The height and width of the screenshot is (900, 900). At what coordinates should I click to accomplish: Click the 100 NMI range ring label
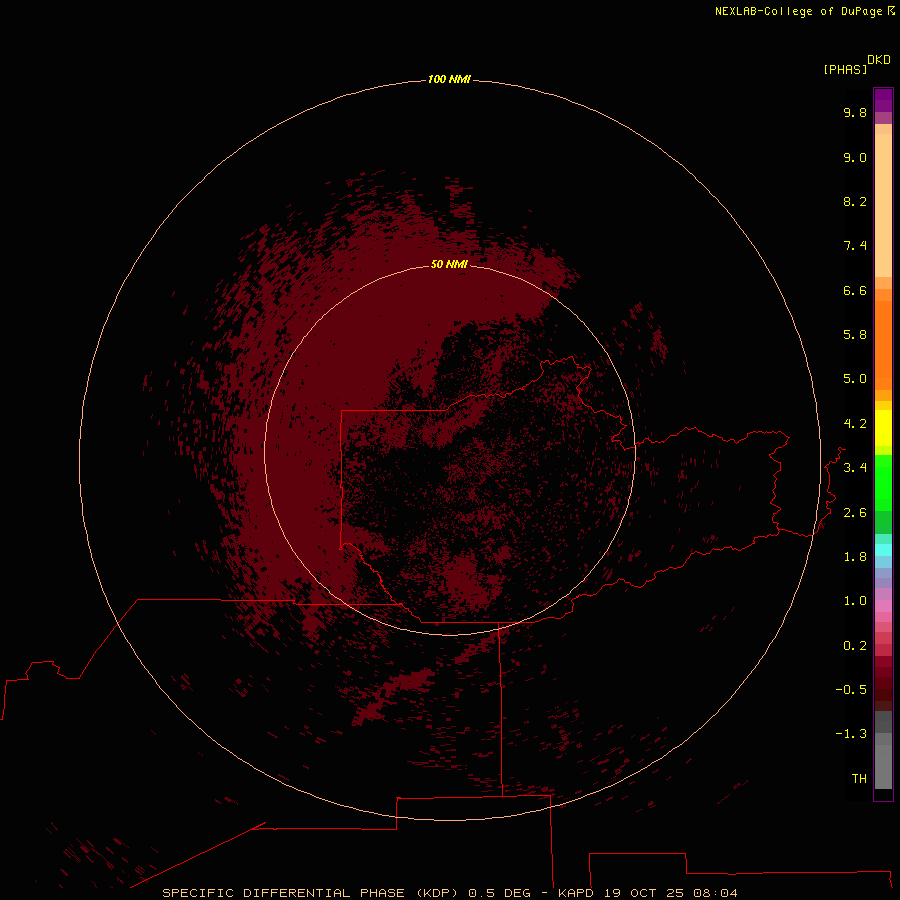pyautogui.click(x=449, y=79)
